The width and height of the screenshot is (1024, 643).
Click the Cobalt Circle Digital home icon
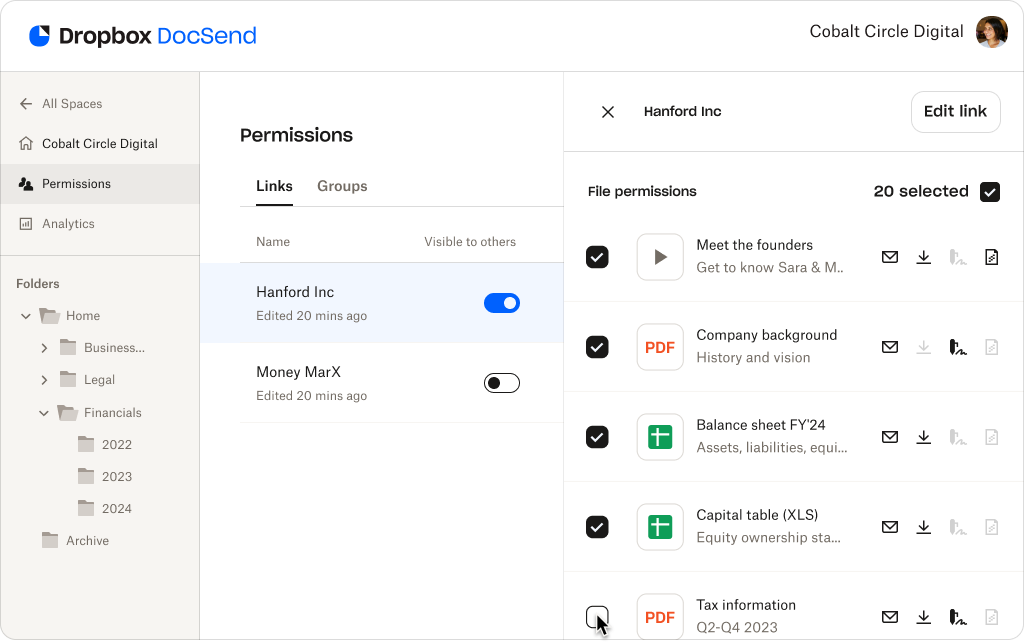[26, 144]
